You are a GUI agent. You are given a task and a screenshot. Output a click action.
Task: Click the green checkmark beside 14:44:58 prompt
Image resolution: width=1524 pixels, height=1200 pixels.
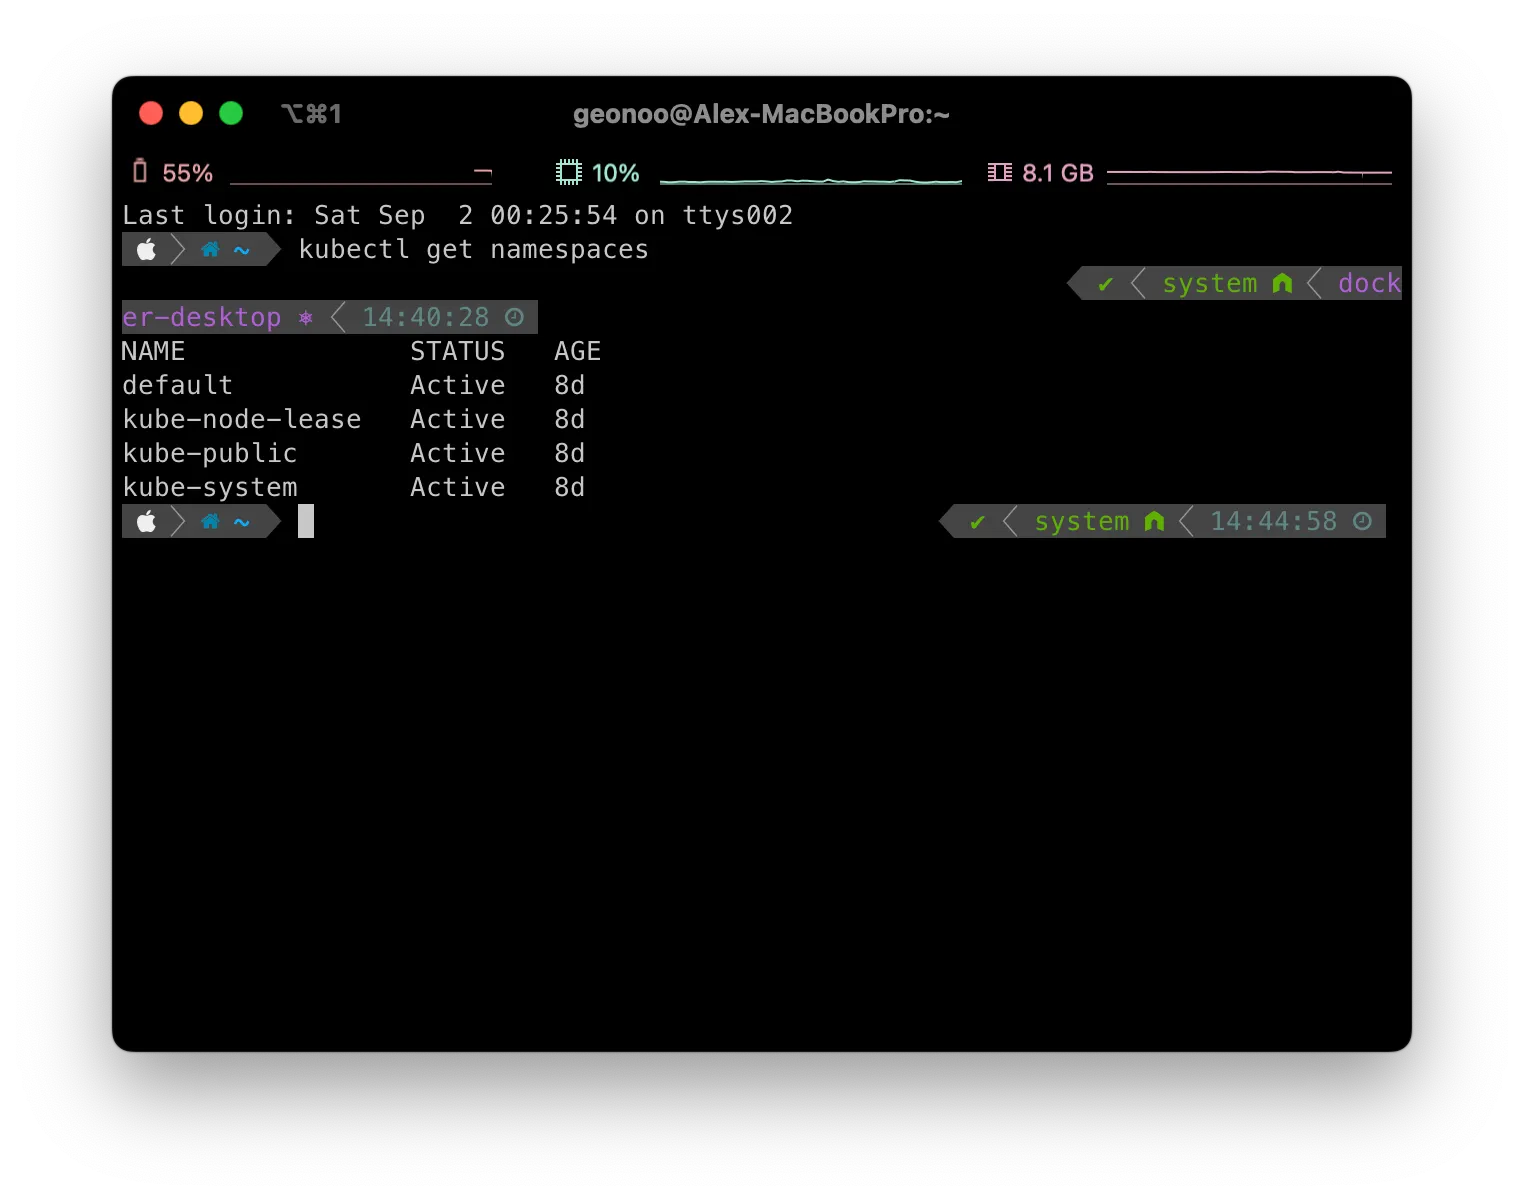pyautogui.click(x=977, y=522)
